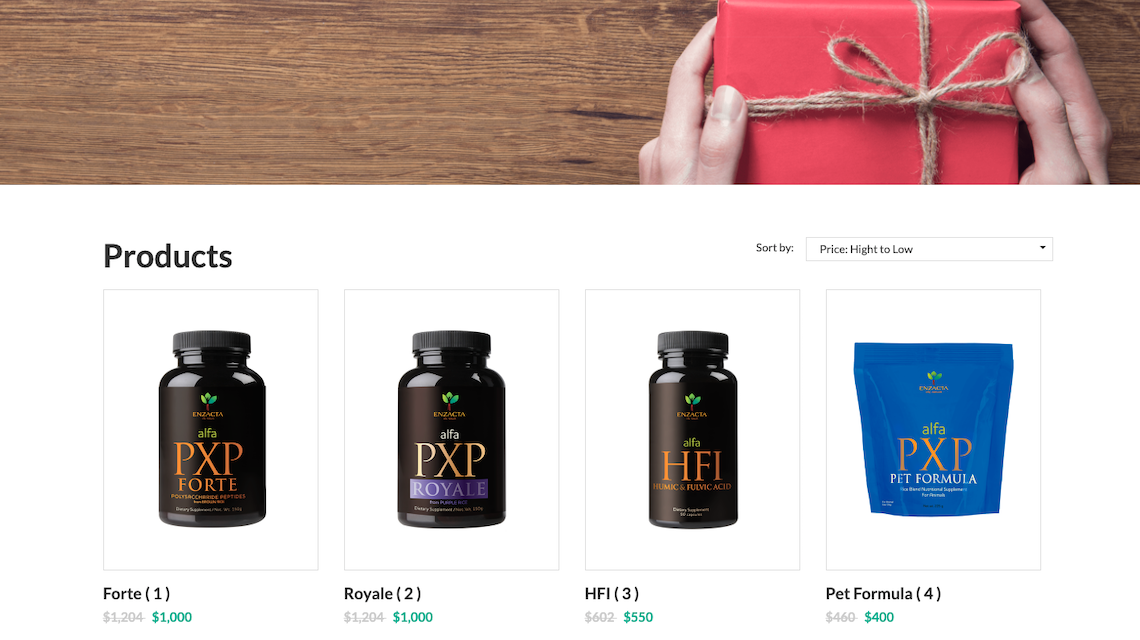Click the Royale ( 2 ) product title
The width and height of the screenshot is (1140, 640).
[382, 593]
